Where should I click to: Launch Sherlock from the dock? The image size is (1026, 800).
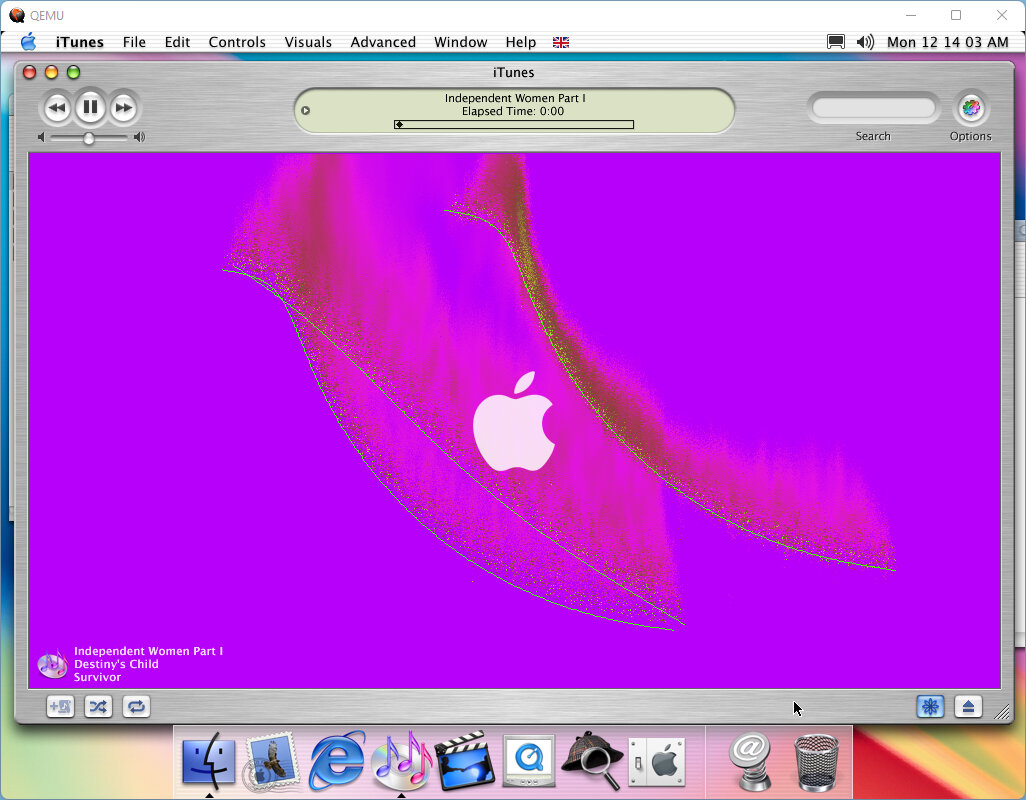[591, 762]
